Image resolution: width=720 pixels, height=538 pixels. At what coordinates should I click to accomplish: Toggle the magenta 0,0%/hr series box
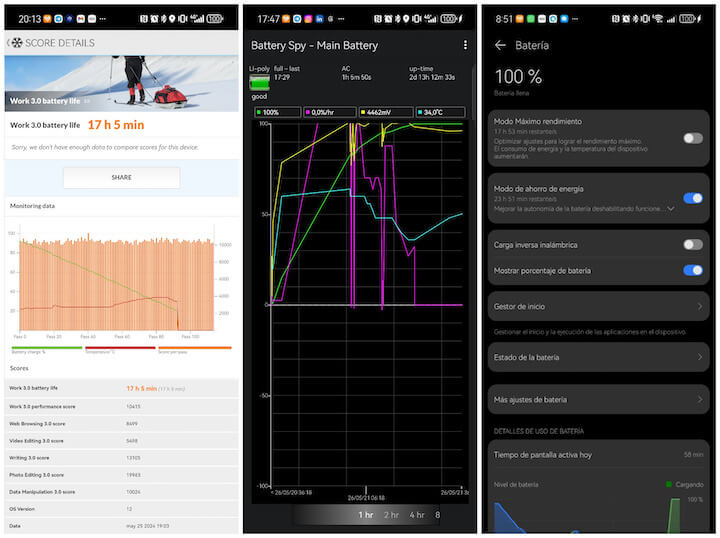(330, 112)
